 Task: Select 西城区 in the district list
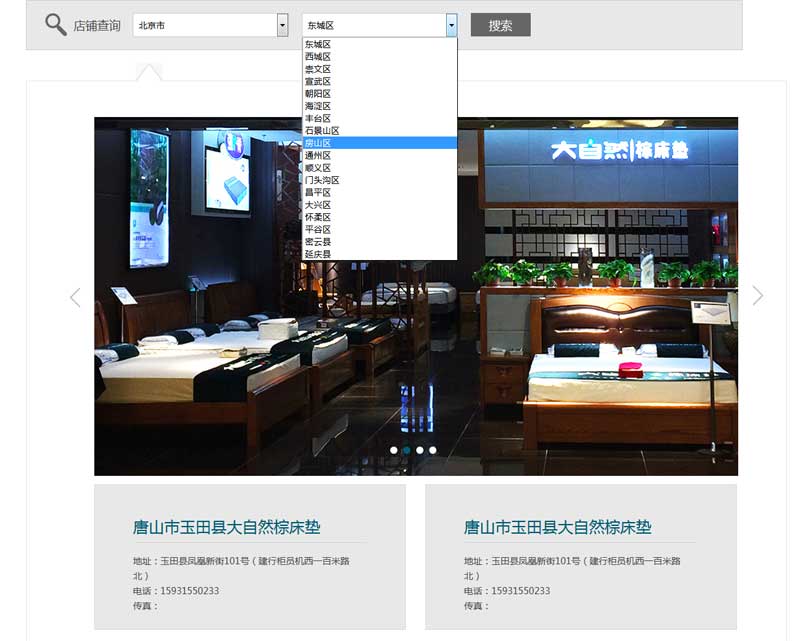[380, 57]
